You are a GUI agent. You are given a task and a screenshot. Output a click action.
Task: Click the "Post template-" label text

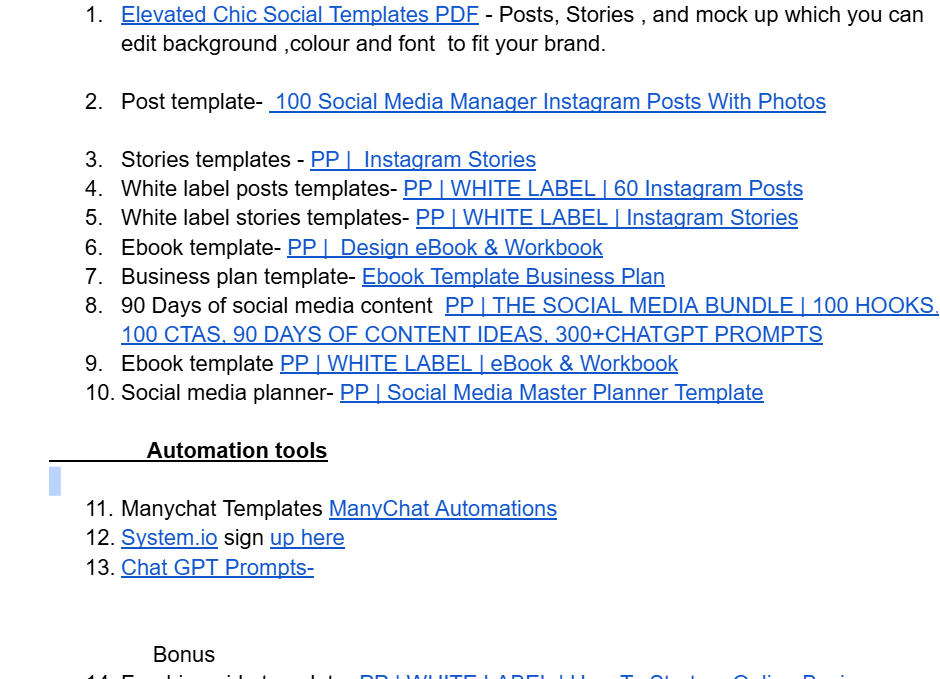pos(191,102)
